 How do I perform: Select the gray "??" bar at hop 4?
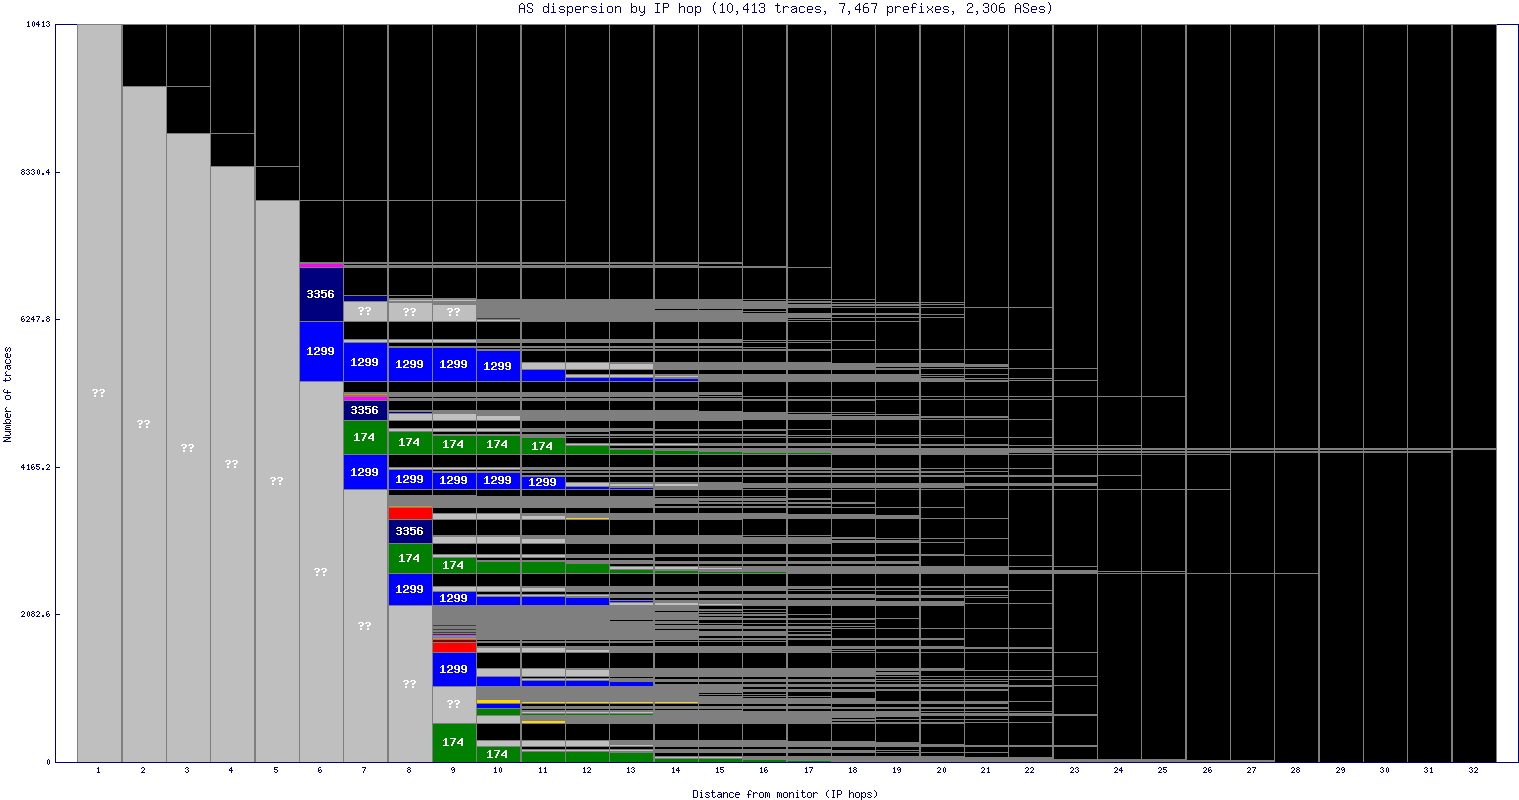[232, 464]
